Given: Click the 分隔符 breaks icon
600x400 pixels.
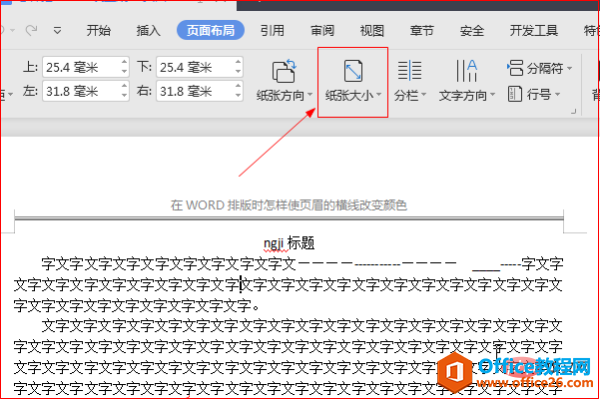Looking at the screenshot, I should (515, 69).
